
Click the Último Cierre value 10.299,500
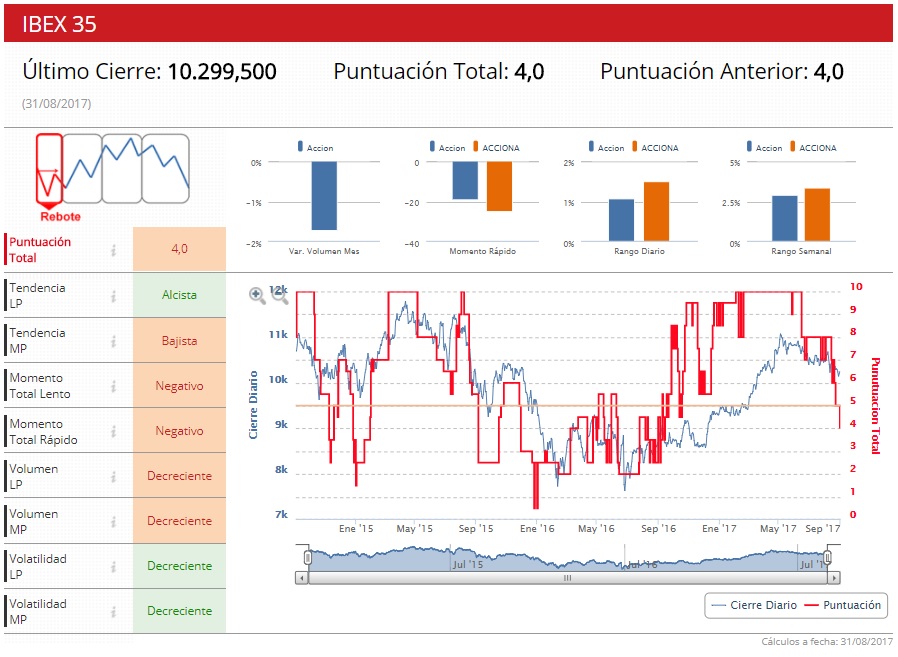pos(222,72)
